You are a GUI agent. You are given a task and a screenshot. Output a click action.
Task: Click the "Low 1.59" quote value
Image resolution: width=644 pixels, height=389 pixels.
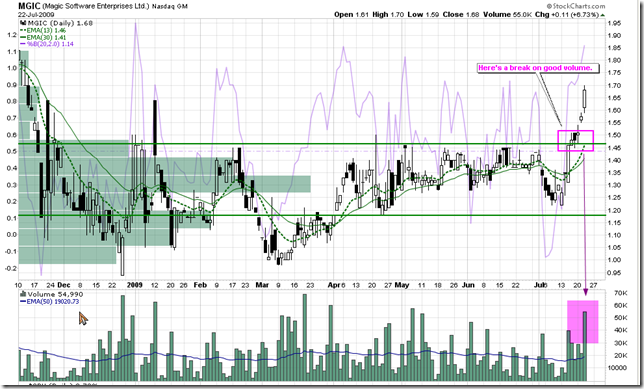(423, 14)
